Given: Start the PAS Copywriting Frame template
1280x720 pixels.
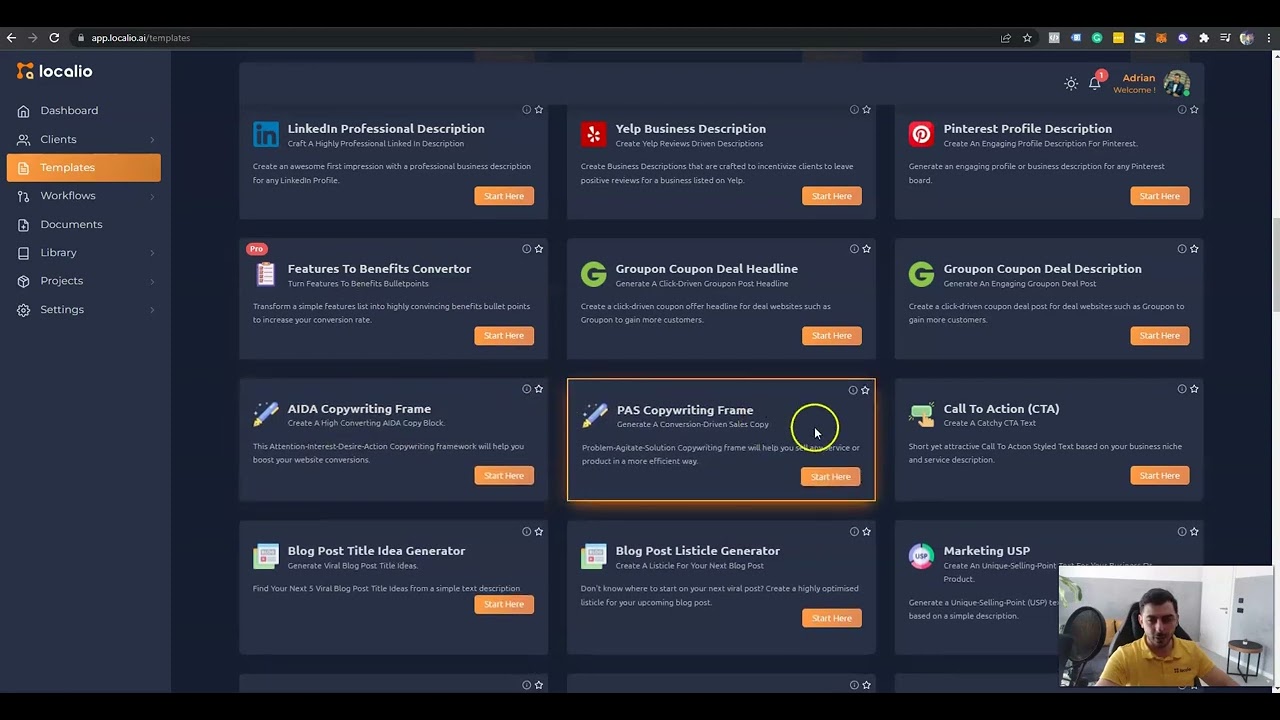Looking at the screenshot, I should click(831, 477).
